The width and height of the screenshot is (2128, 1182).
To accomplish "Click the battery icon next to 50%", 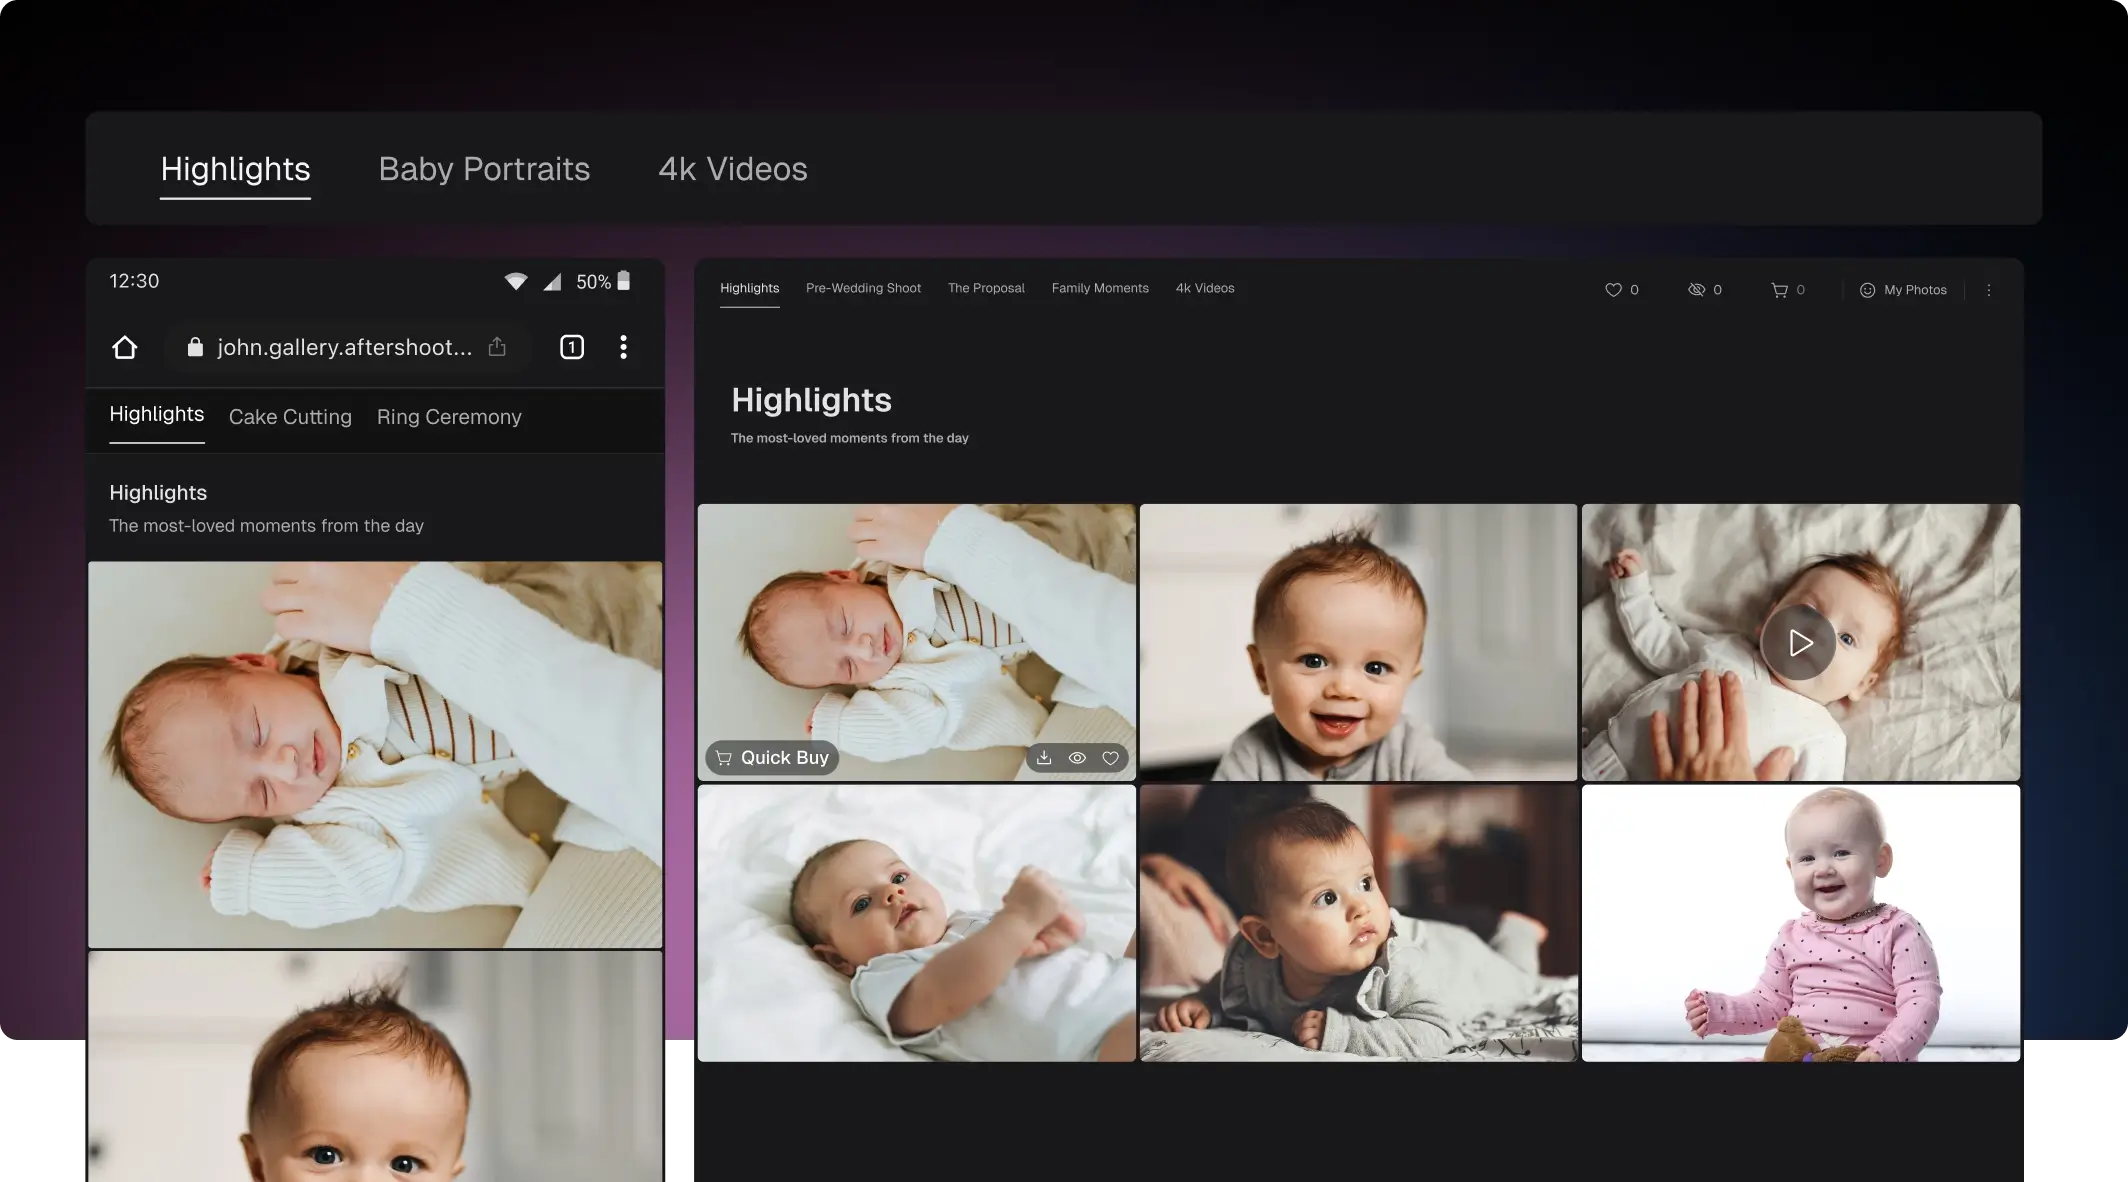I will 624,281.
